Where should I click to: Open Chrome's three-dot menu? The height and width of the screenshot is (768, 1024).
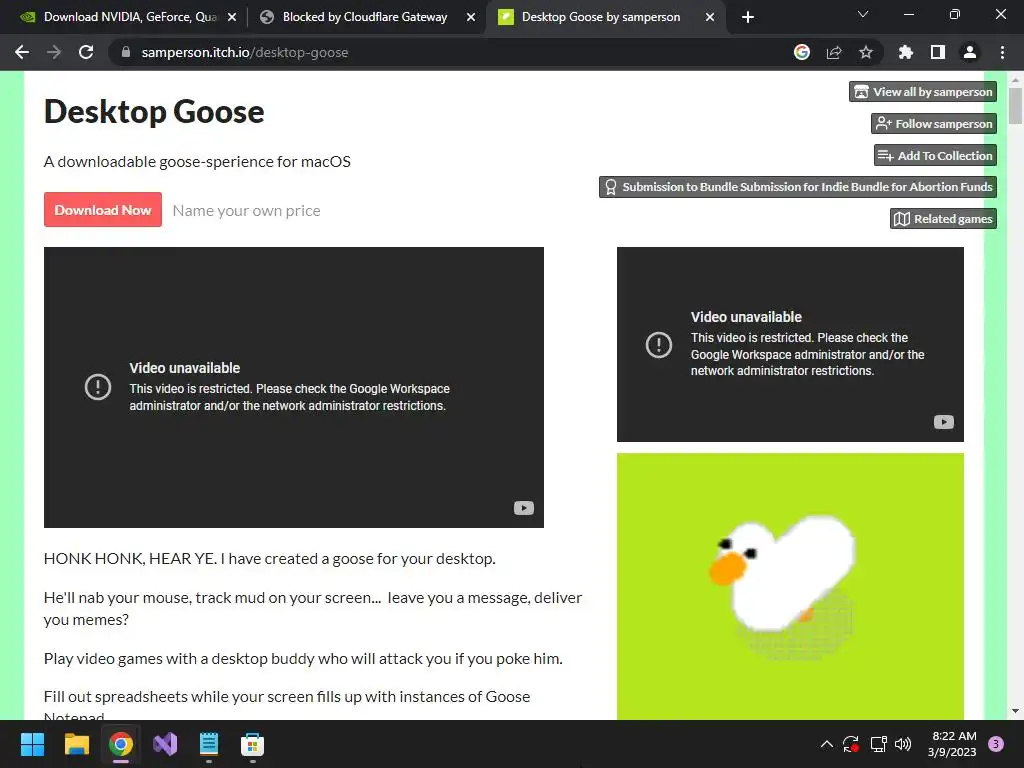coord(1002,52)
